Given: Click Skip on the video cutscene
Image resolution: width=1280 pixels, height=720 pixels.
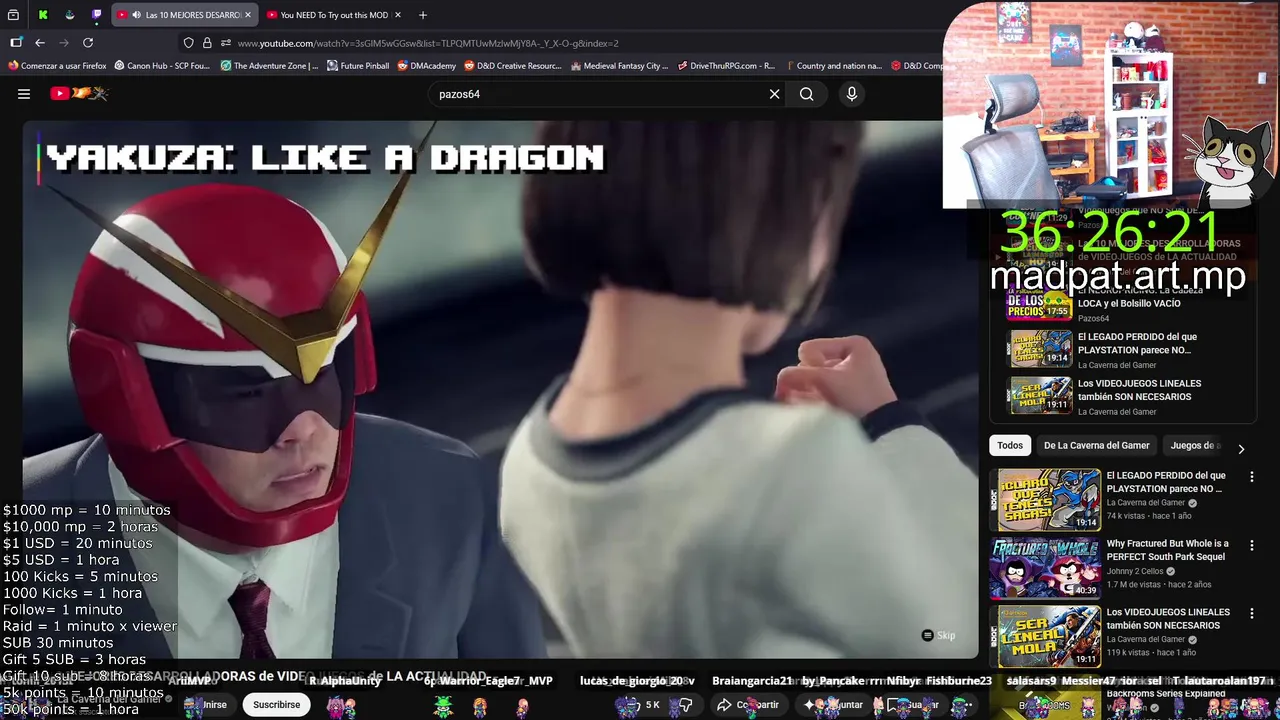Looking at the screenshot, I should (939, 636).
